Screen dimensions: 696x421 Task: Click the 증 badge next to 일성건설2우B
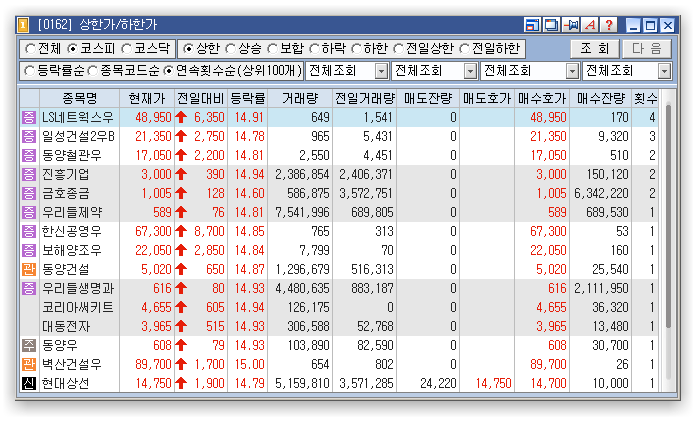[x=29, y=136]
